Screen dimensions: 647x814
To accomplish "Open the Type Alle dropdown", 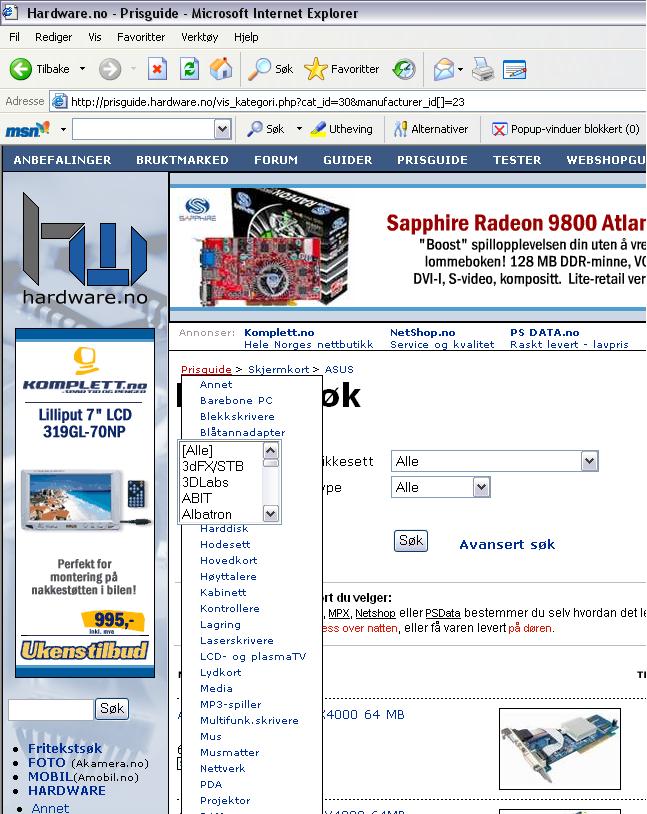I will pos(440,487).
